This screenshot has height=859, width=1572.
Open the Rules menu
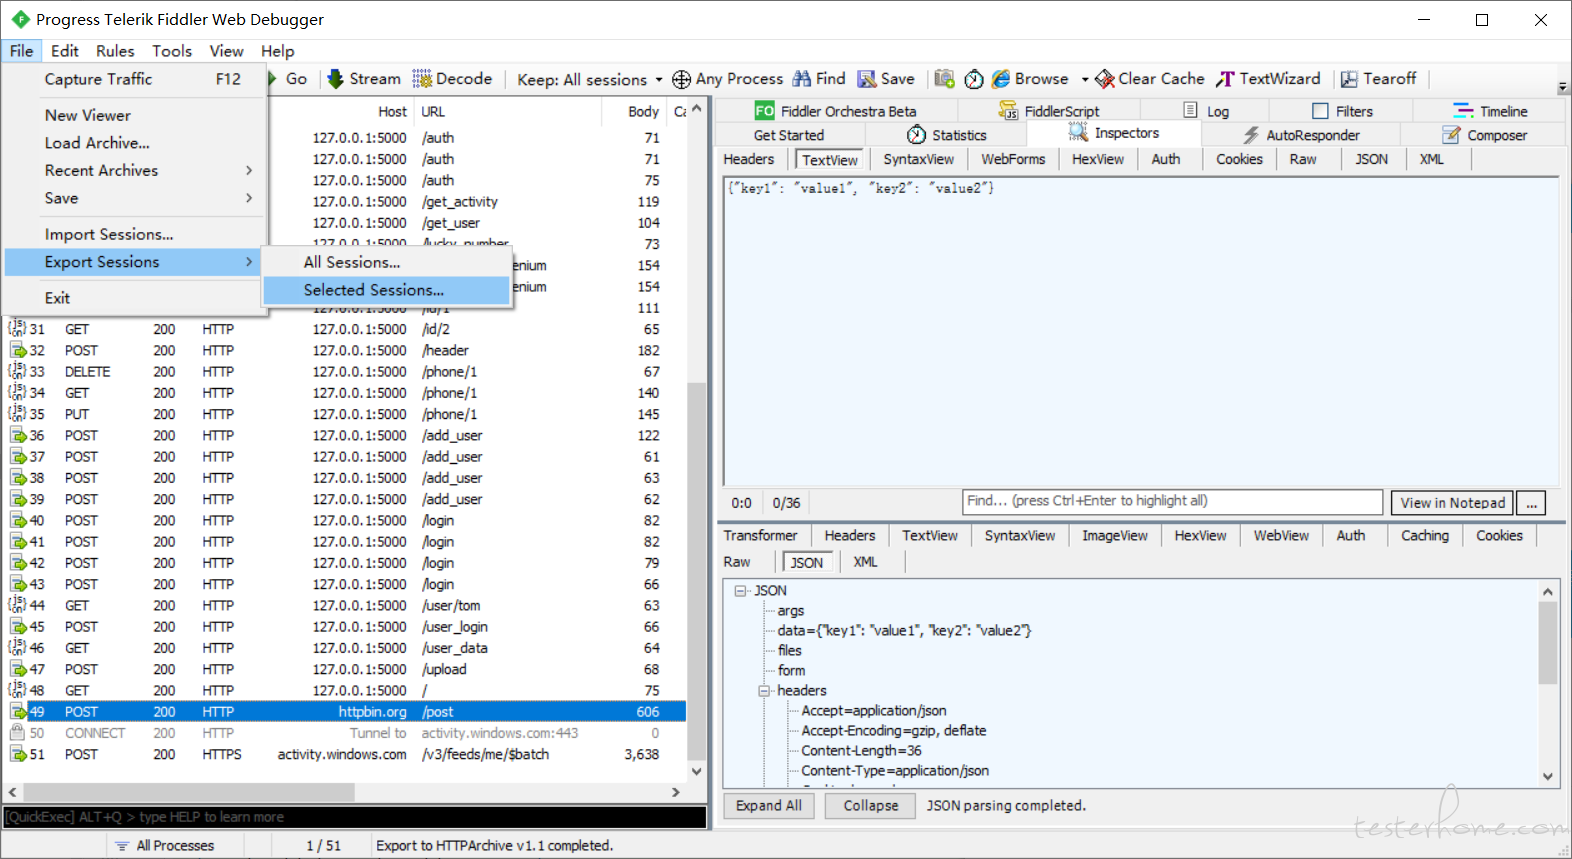115,51
